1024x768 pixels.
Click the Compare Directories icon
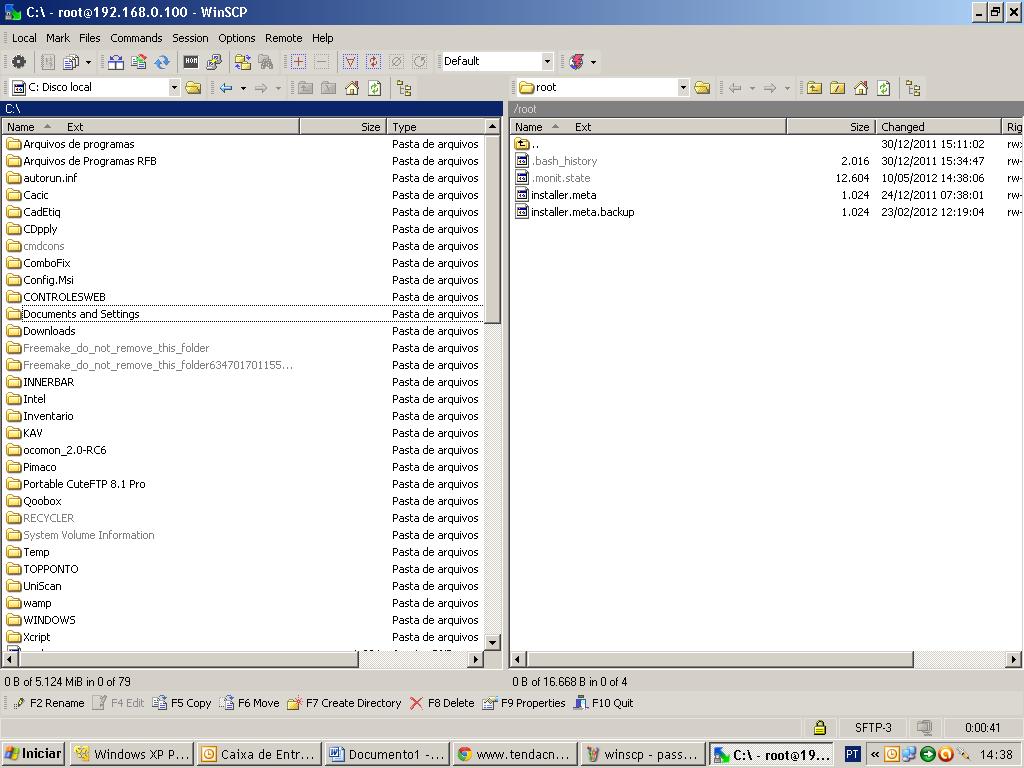click(116, 62)
